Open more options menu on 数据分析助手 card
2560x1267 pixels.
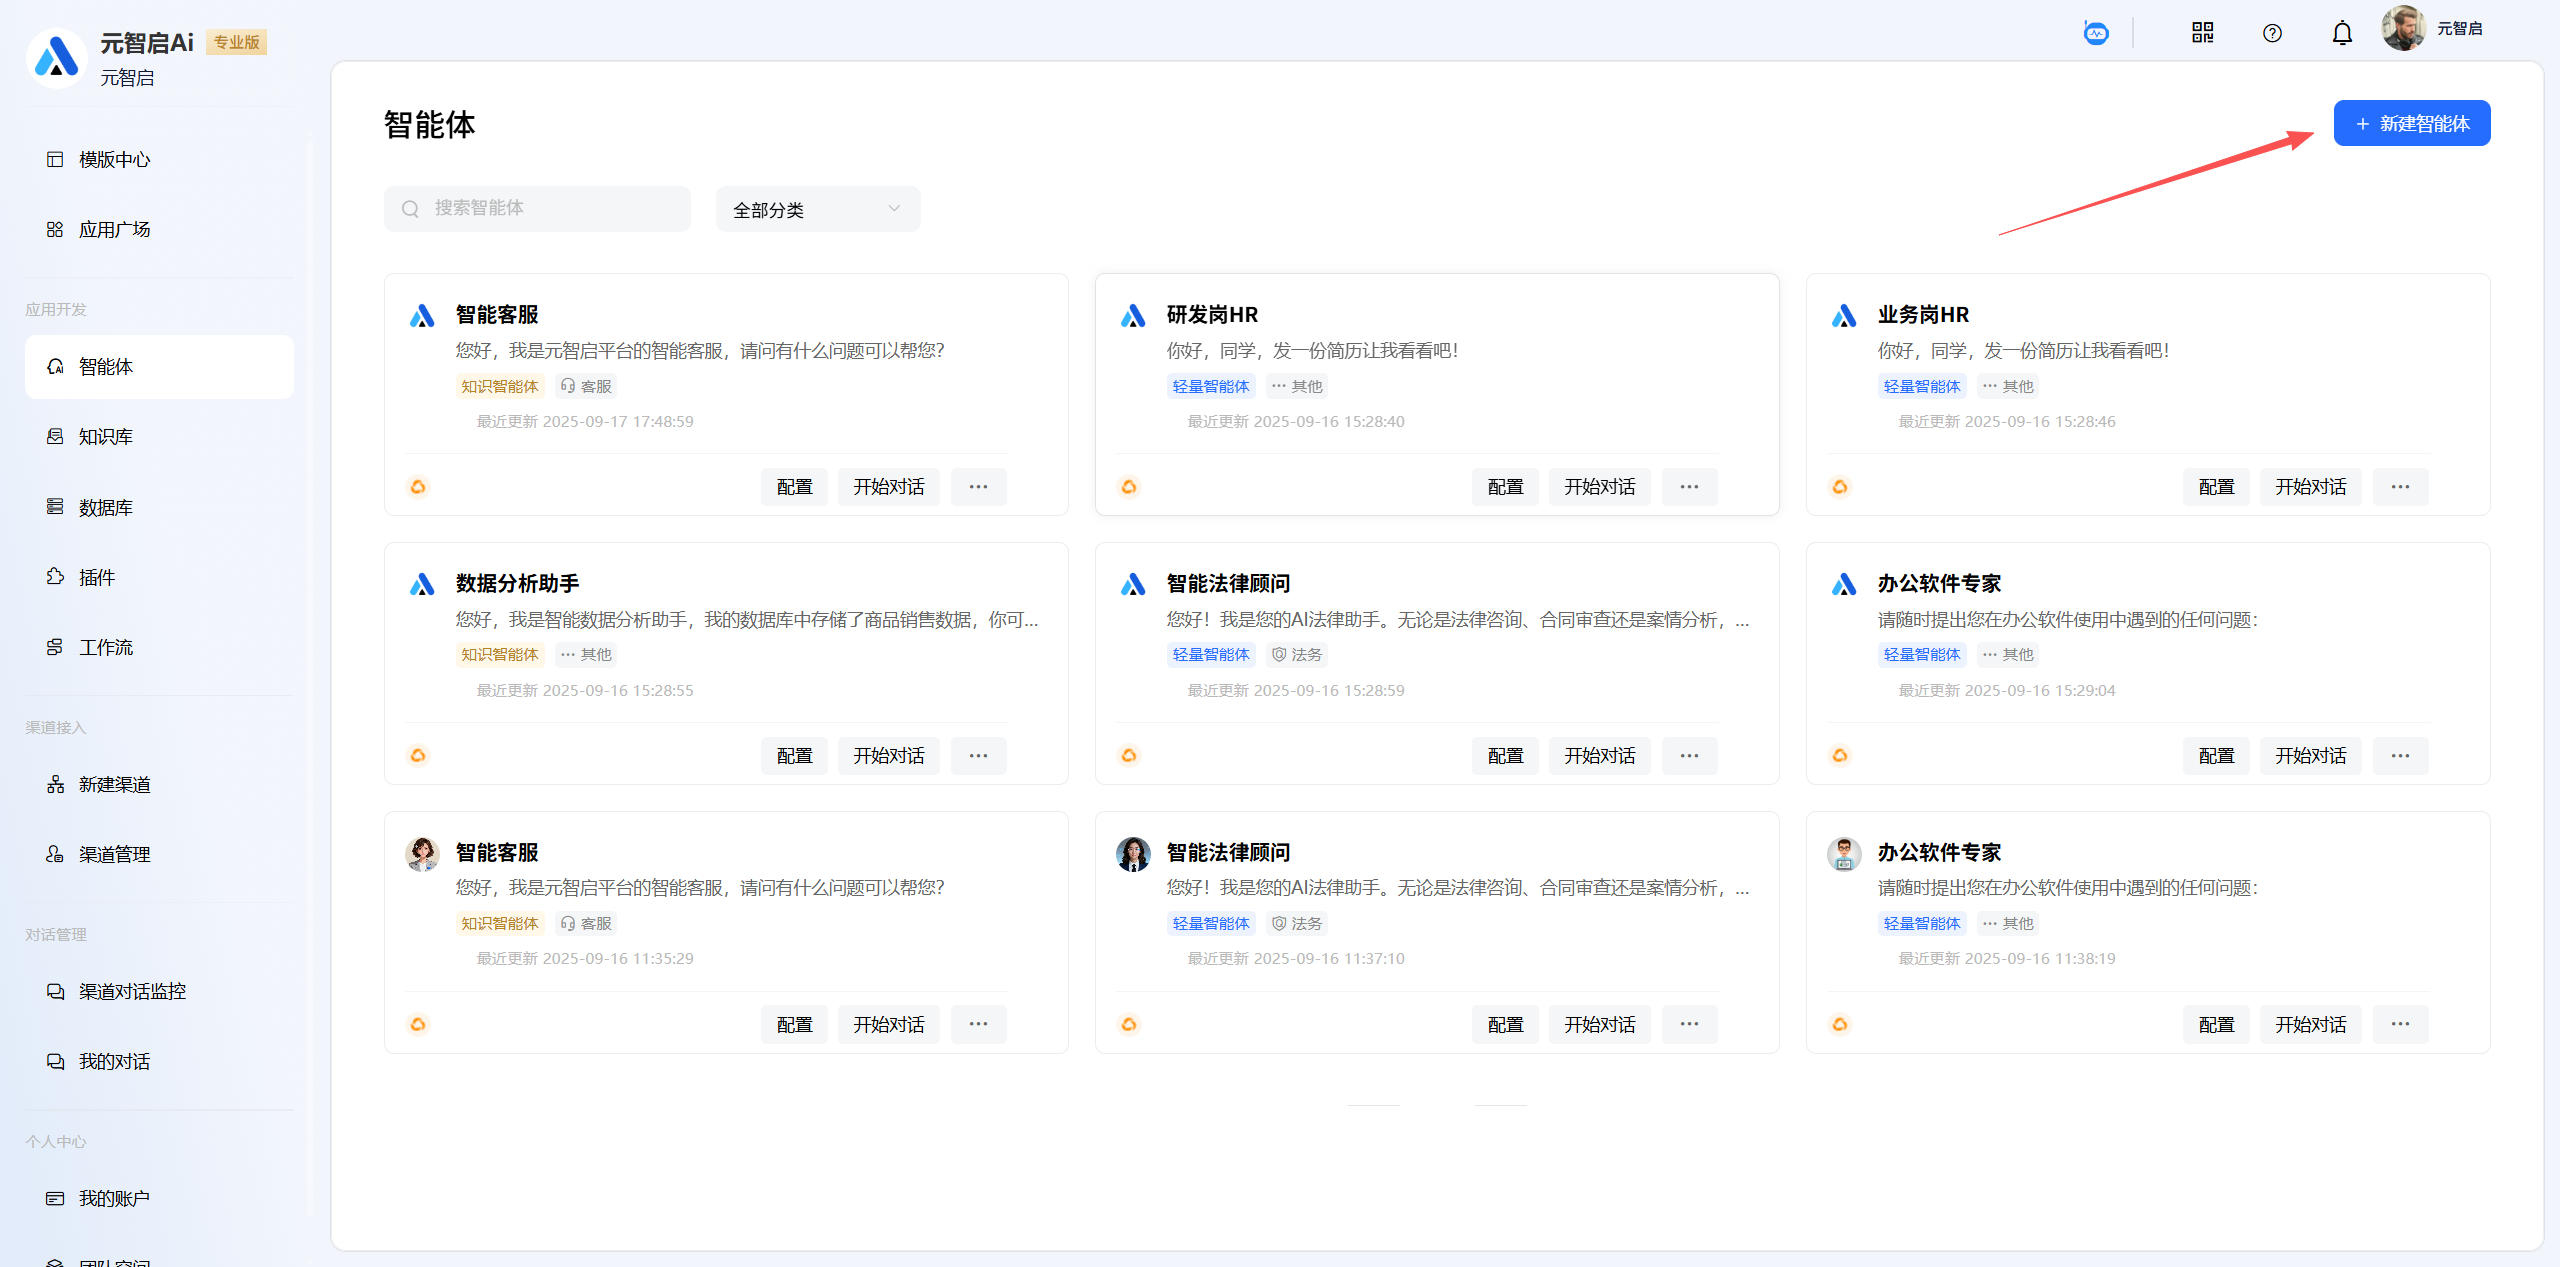(978, 756)
